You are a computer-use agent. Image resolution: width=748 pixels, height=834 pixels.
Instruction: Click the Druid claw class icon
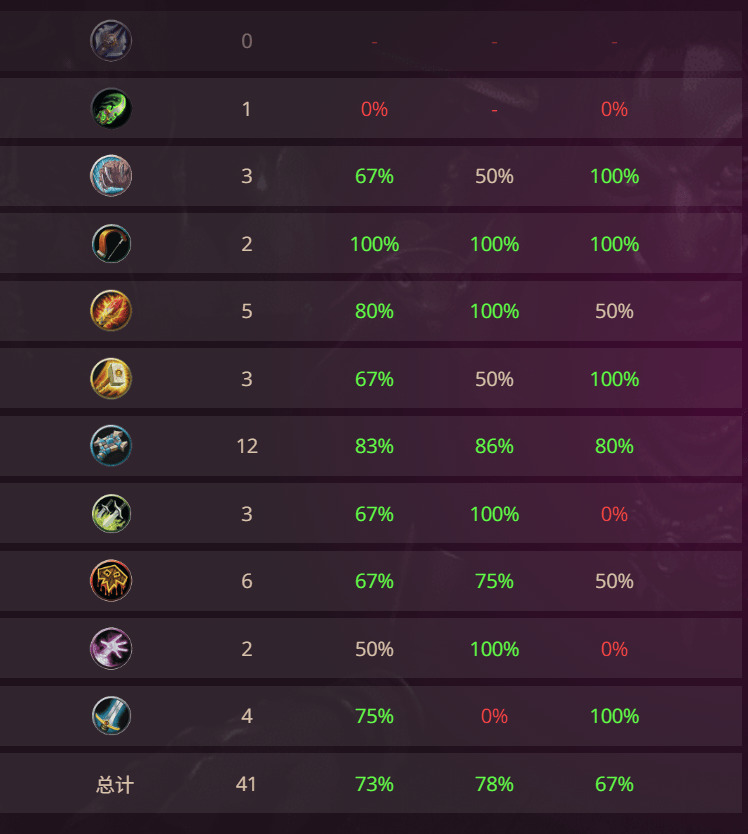coord(111,176)
